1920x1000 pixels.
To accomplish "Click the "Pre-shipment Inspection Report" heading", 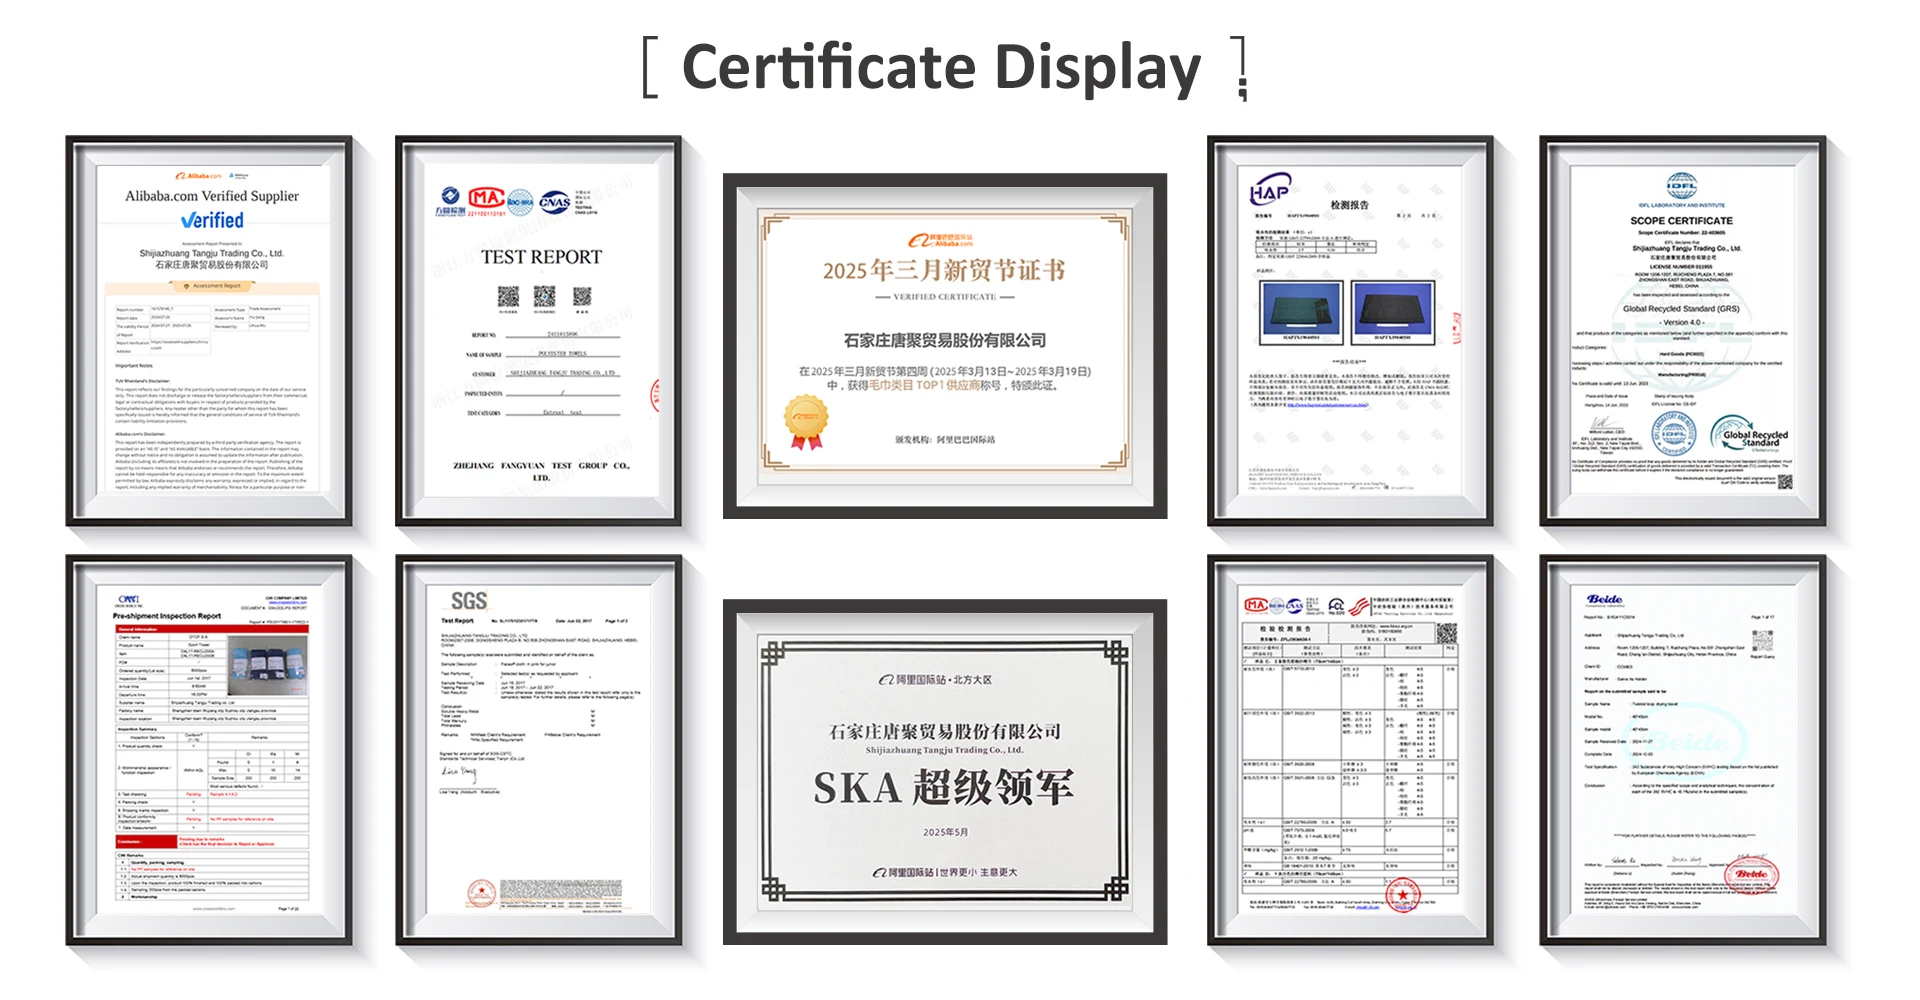I will (x=167, y=616).
